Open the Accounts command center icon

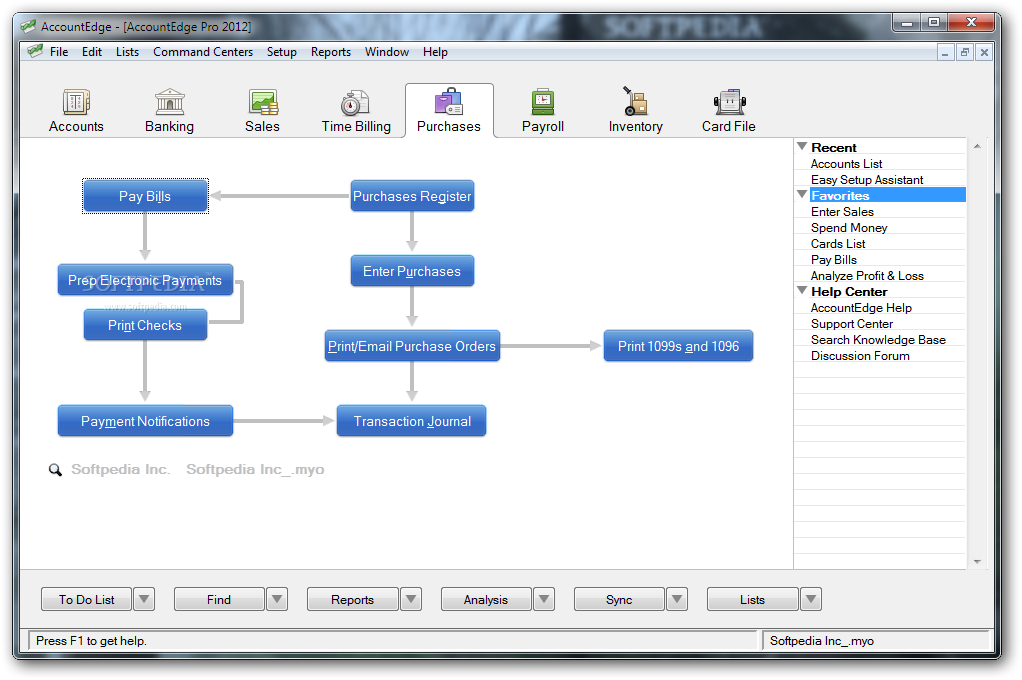click(x=76, y=102)
